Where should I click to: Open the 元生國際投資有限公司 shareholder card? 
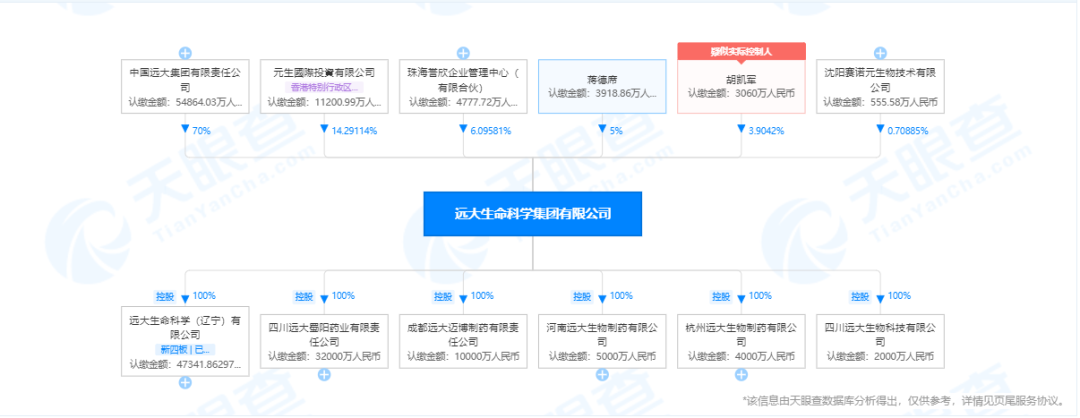point(324,86)
